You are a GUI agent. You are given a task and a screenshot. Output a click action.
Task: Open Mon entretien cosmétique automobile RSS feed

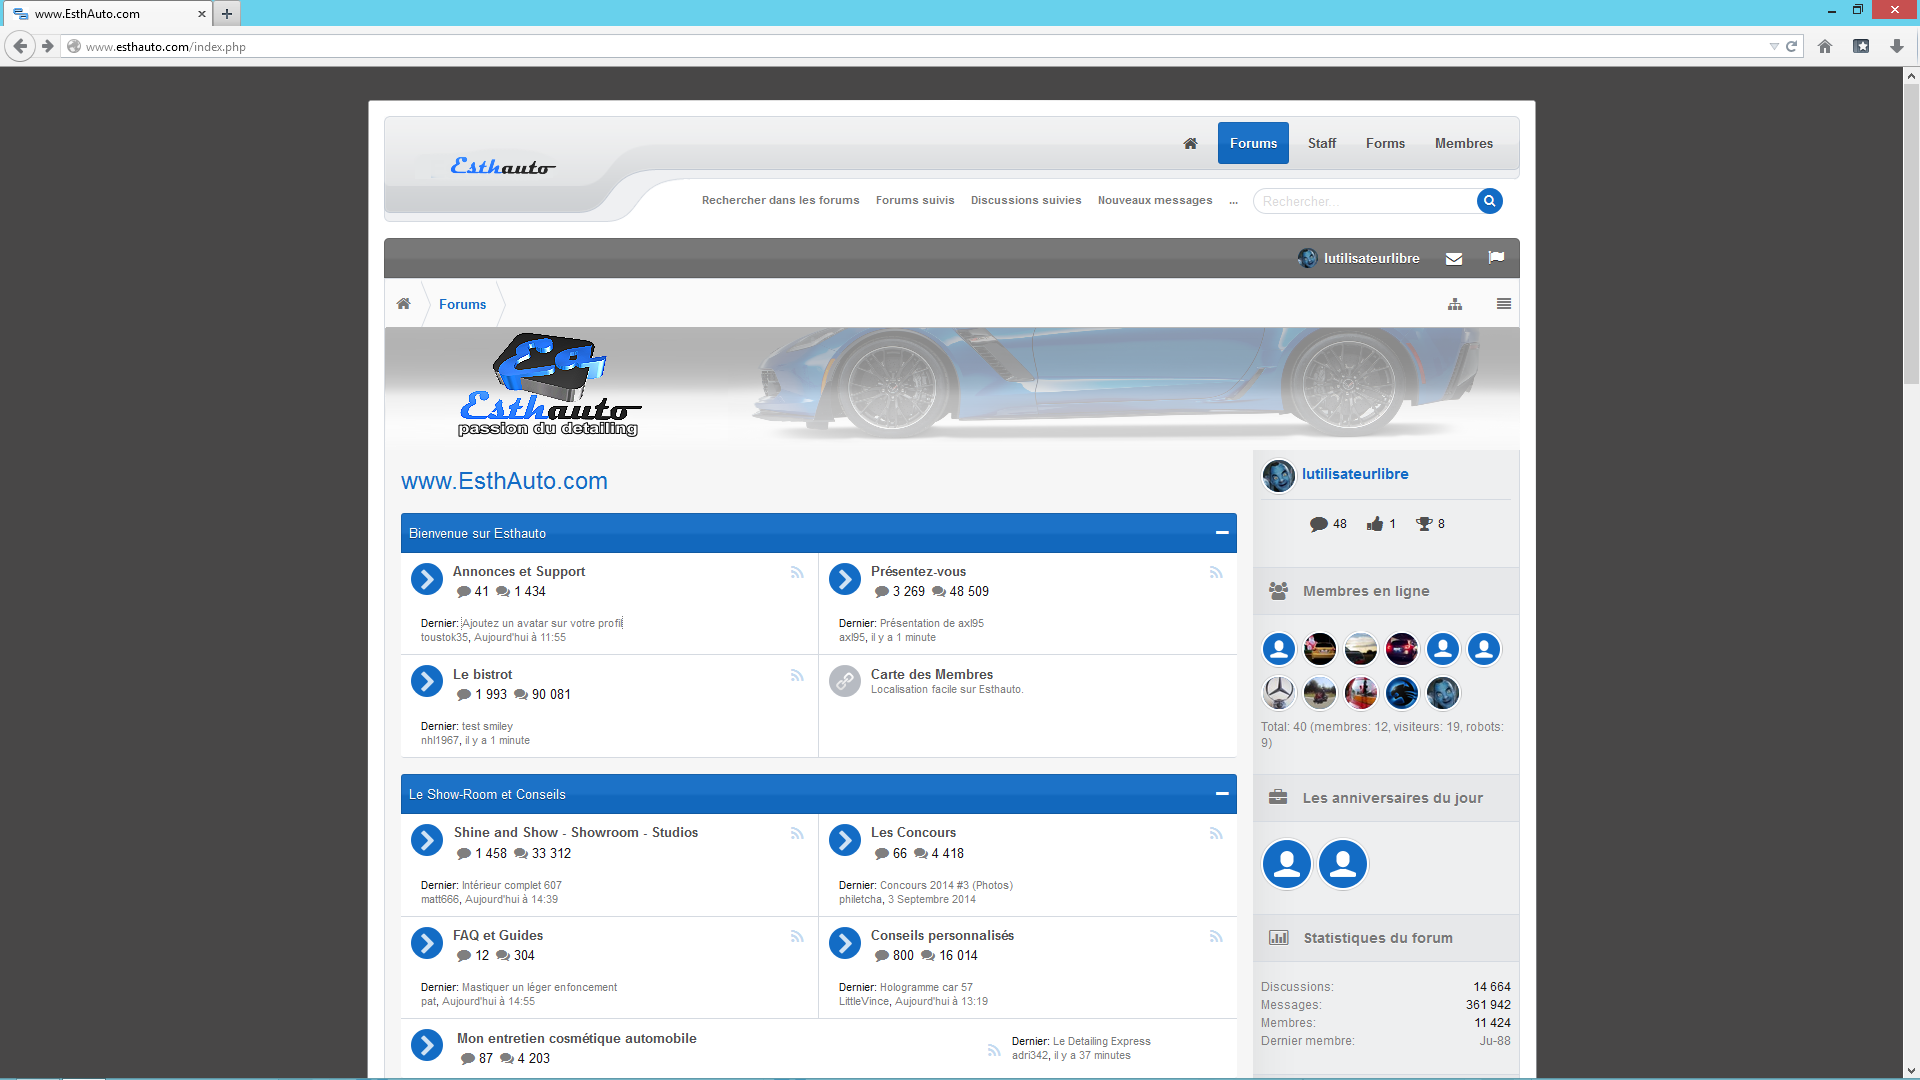click(x=994, y=1051)
